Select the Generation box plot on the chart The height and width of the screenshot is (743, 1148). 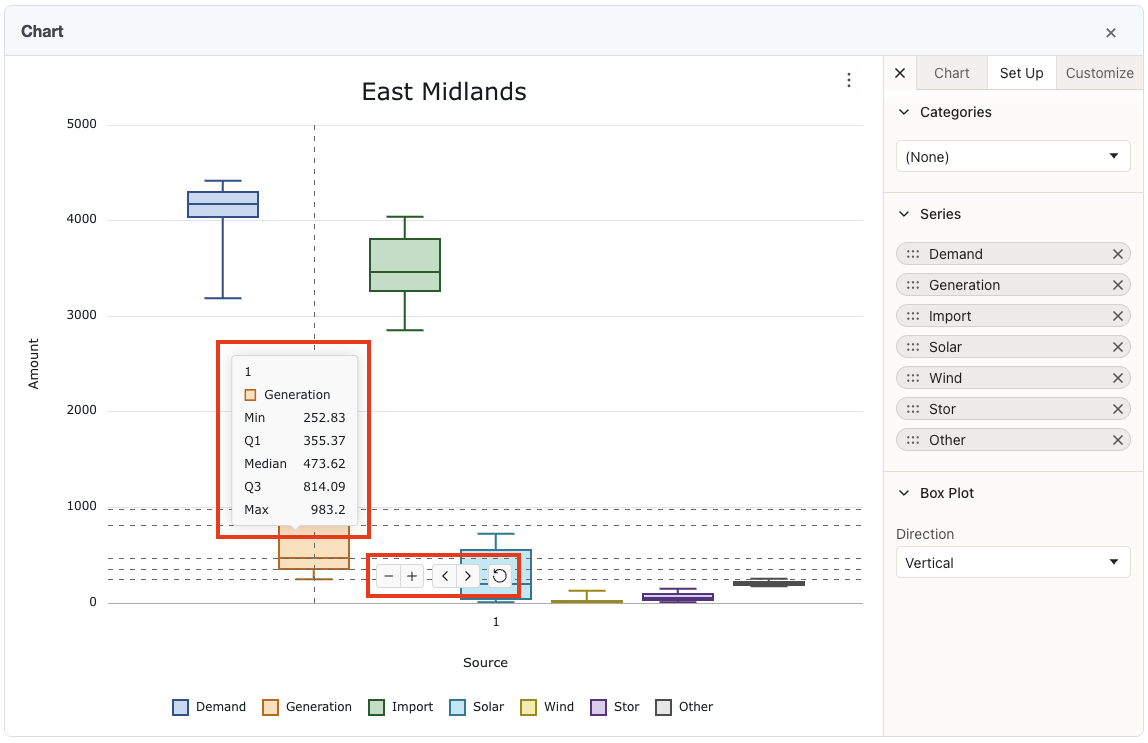[x=316, y=550]
